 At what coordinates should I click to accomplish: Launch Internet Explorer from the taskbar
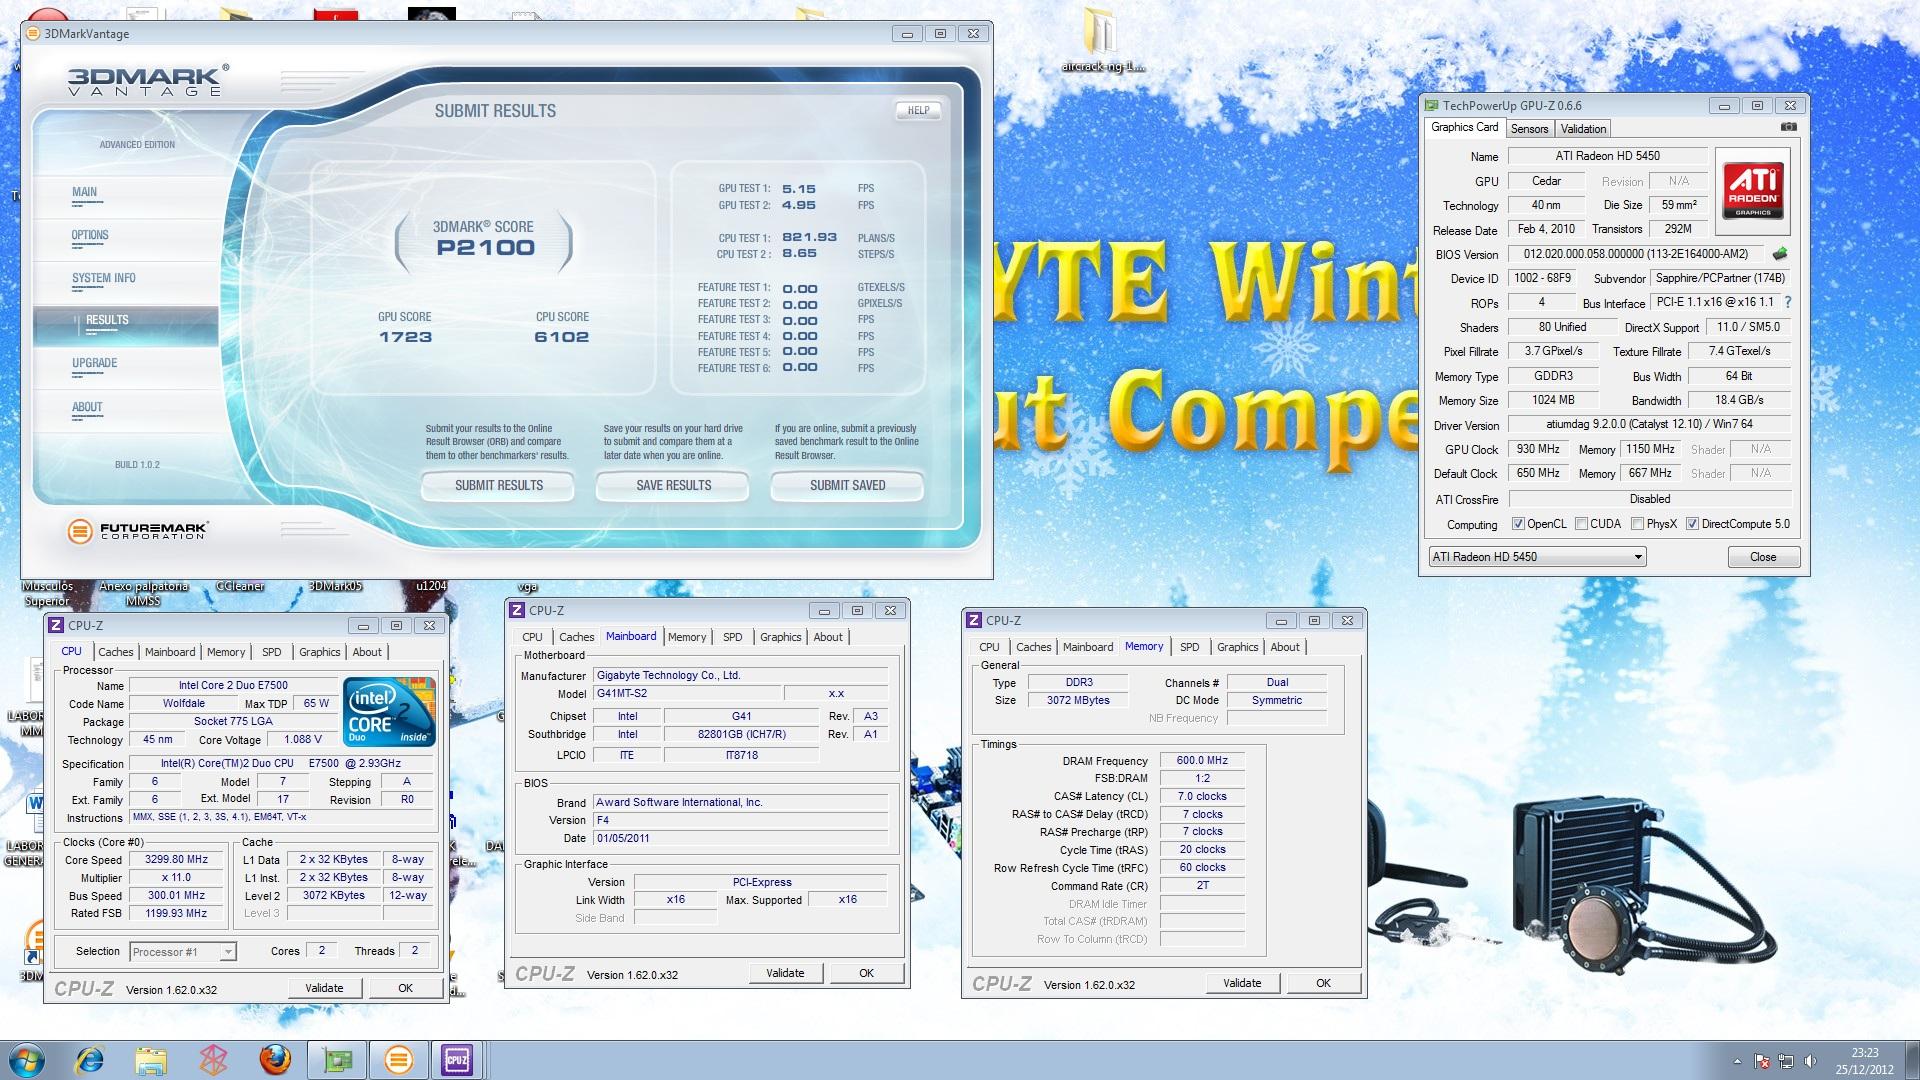coord(90,1060)
